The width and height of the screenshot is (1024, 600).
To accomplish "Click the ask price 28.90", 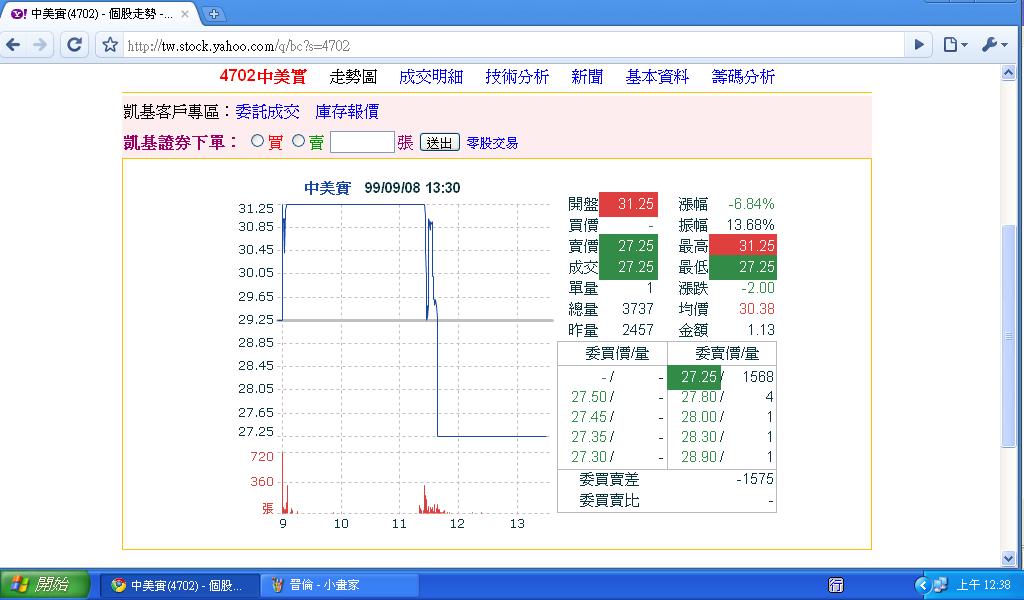I will (x=698, y=457).
